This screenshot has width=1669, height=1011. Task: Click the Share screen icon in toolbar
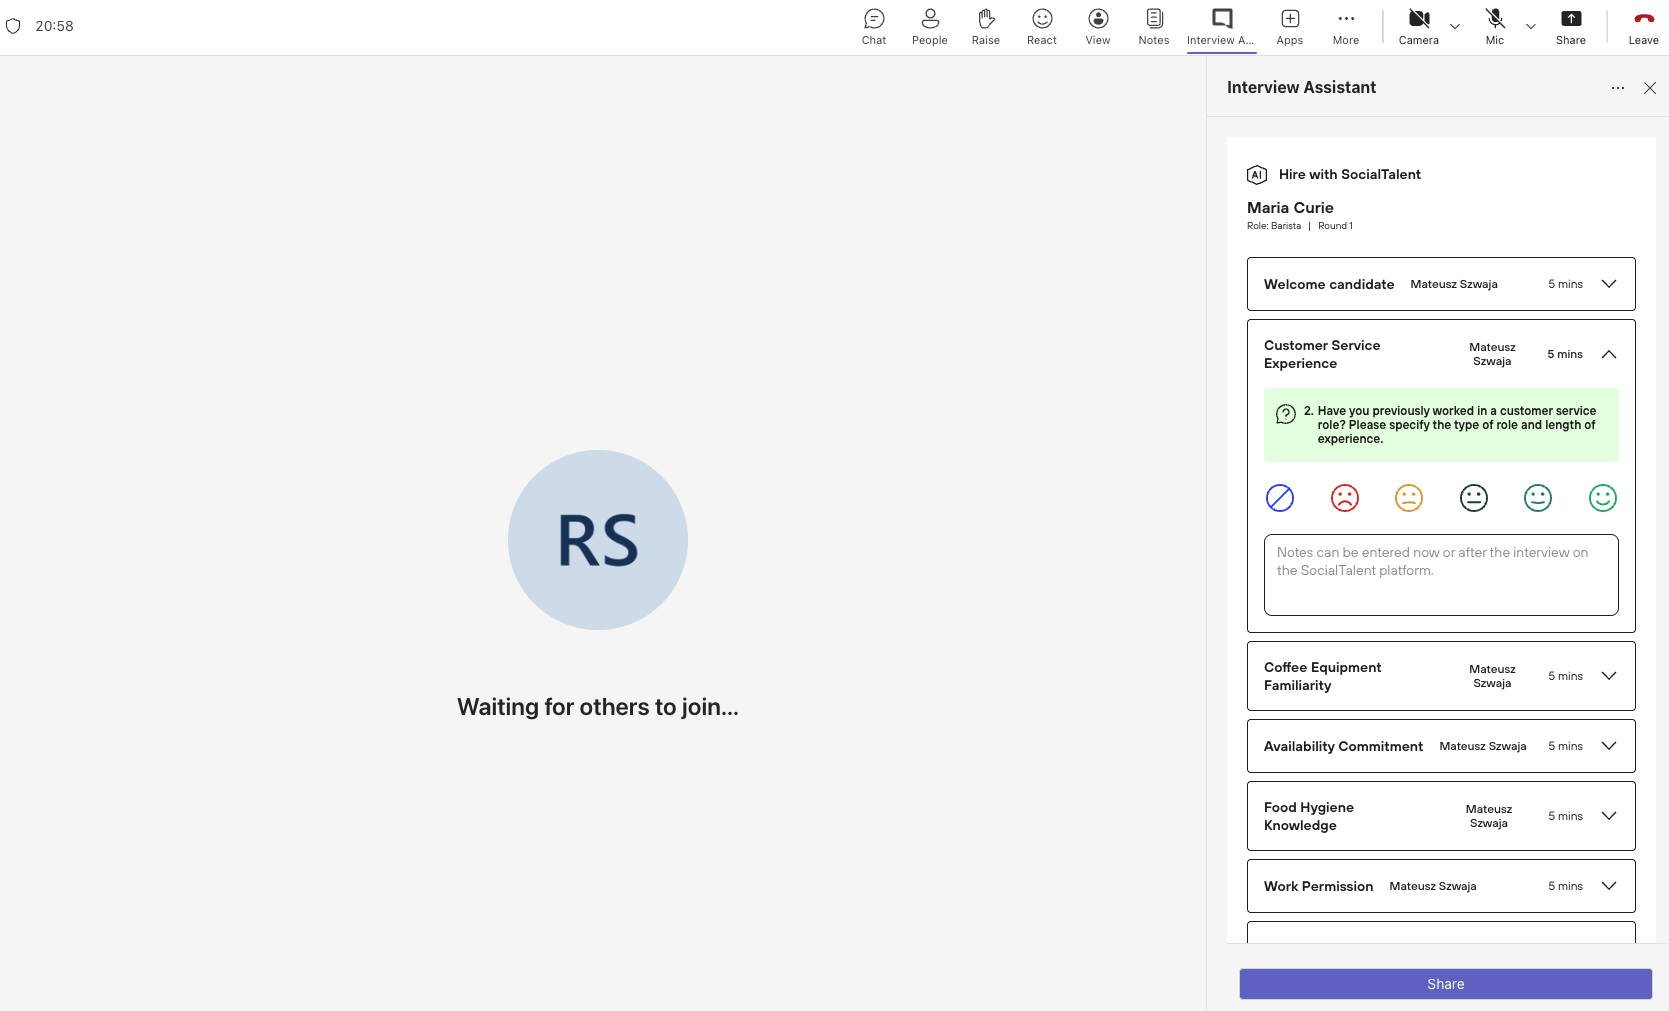point(1570,27)
